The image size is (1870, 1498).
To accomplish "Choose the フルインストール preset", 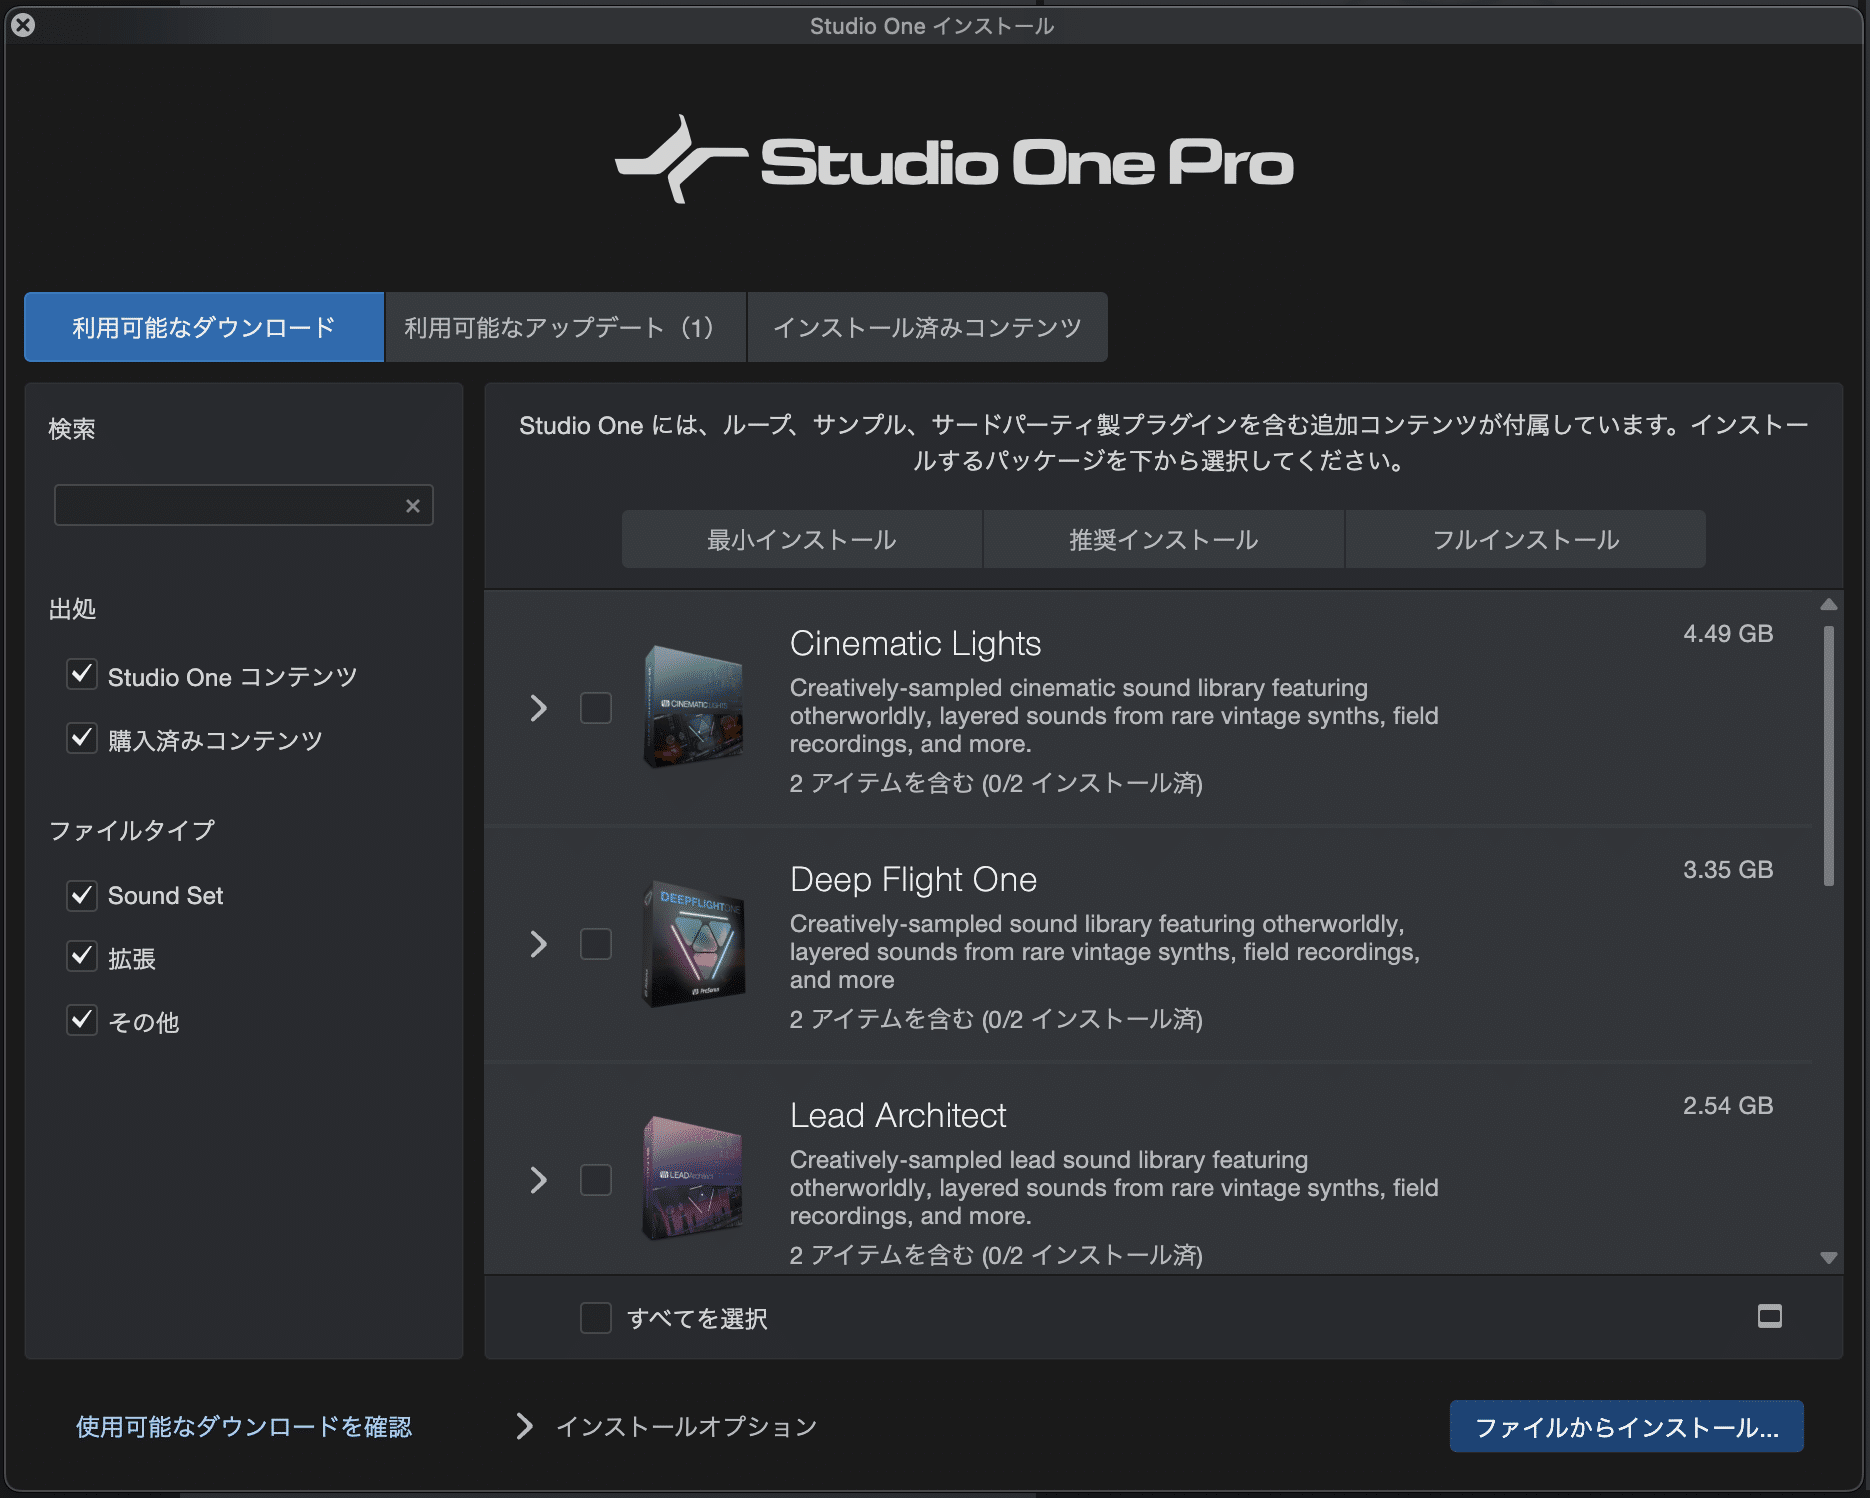I will click(x=1526, y=539).
